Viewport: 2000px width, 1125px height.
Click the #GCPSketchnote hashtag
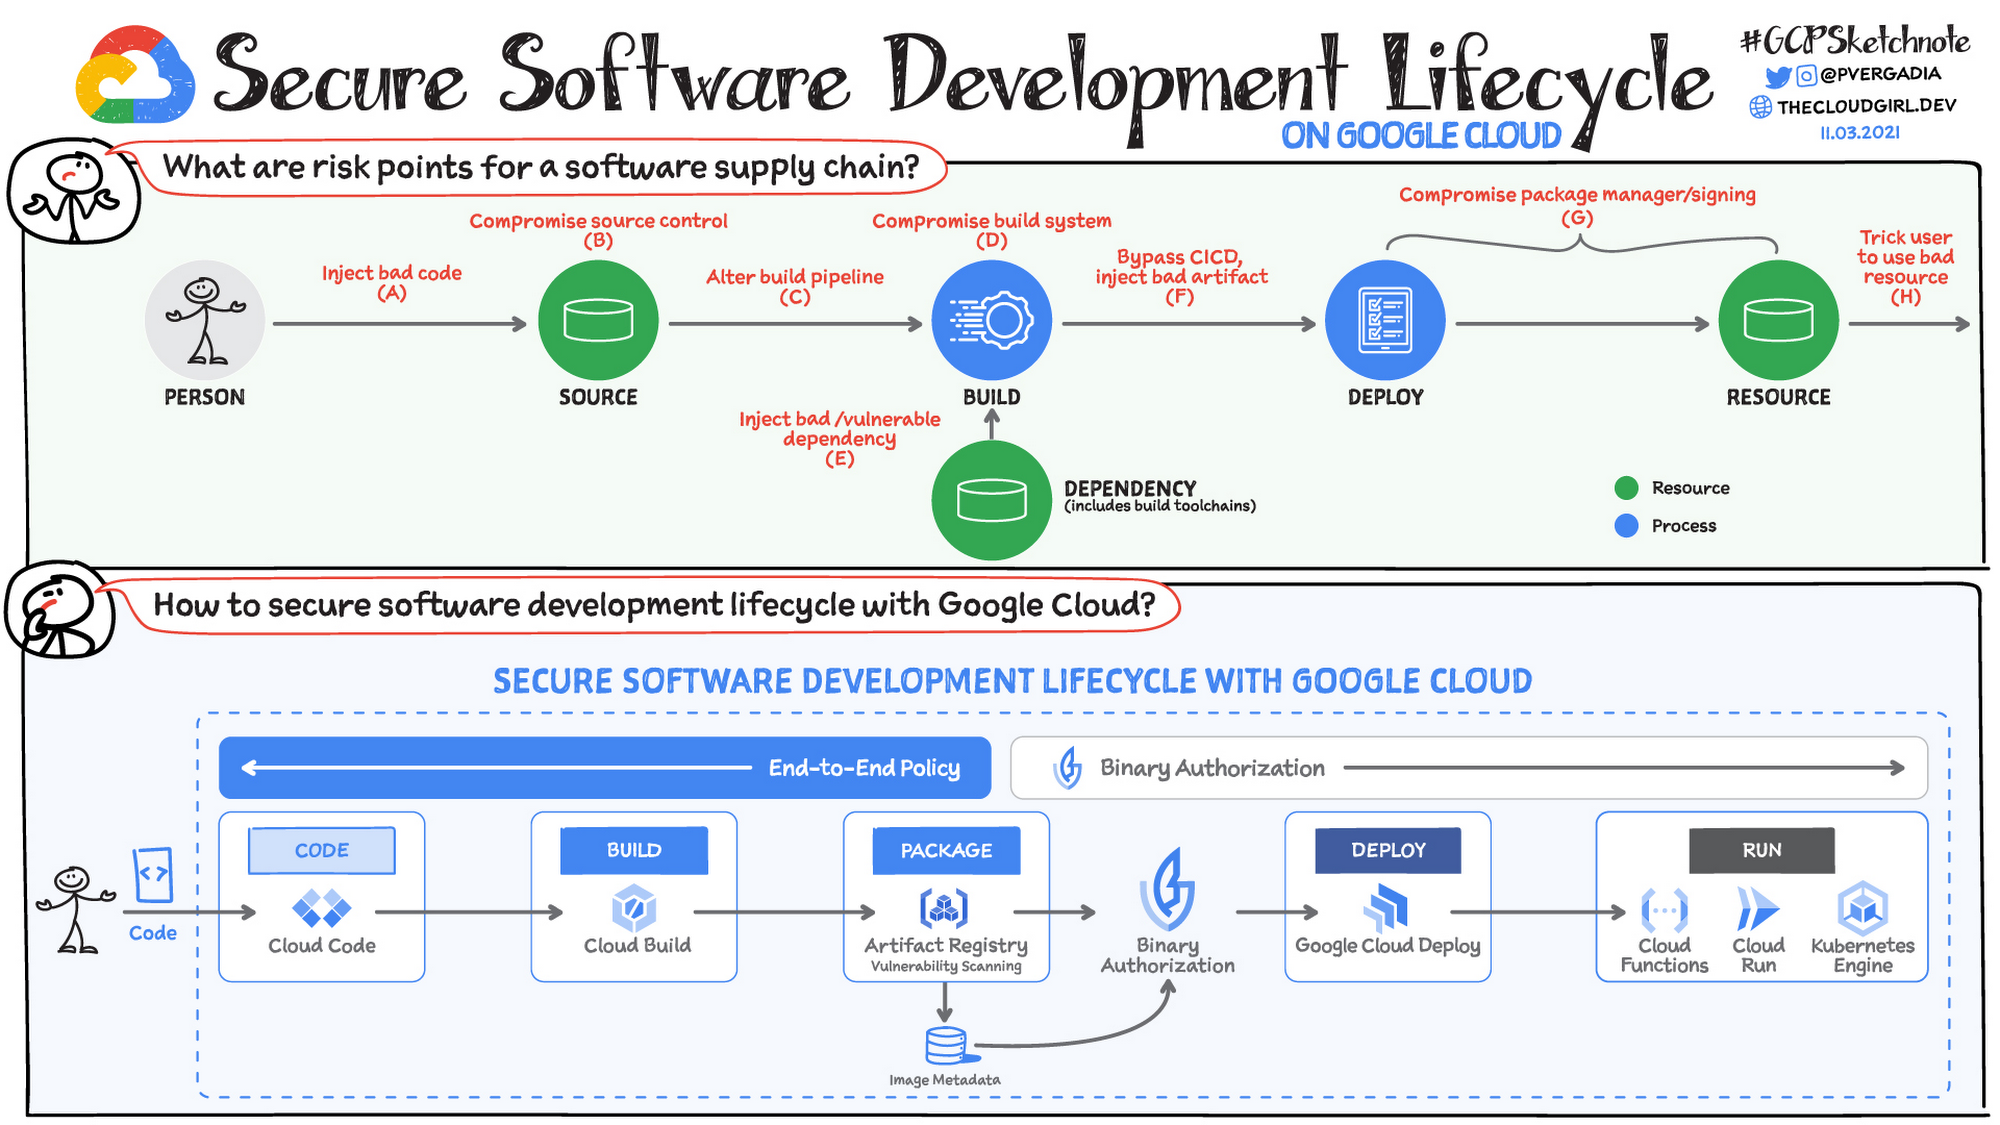coord(1855,40)
